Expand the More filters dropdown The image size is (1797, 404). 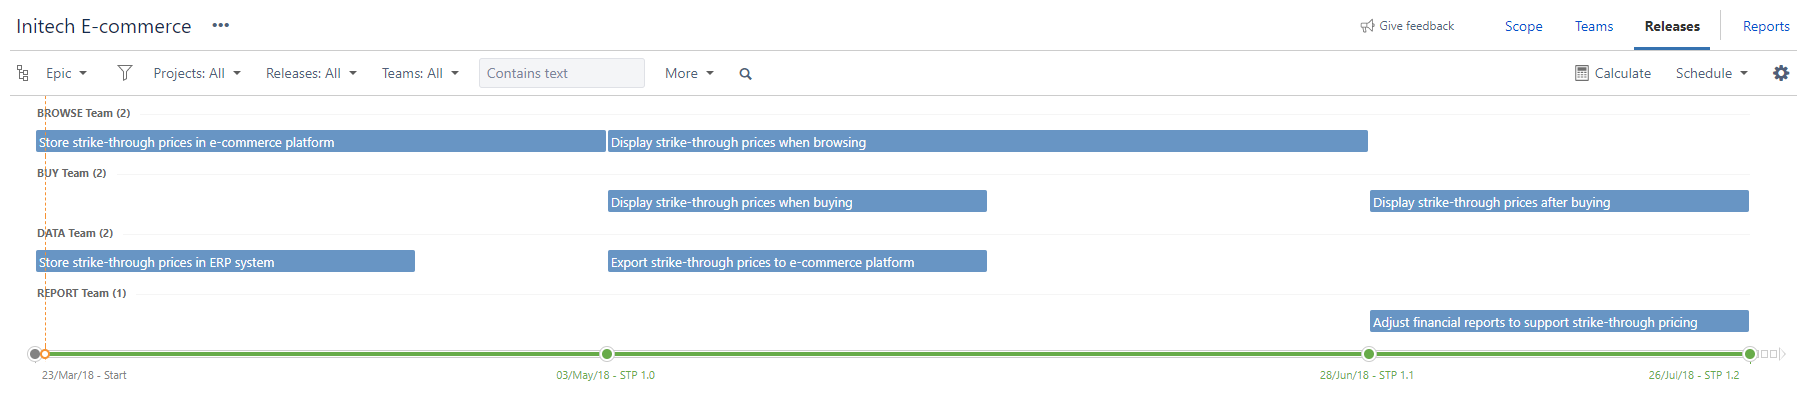point(689,73)
